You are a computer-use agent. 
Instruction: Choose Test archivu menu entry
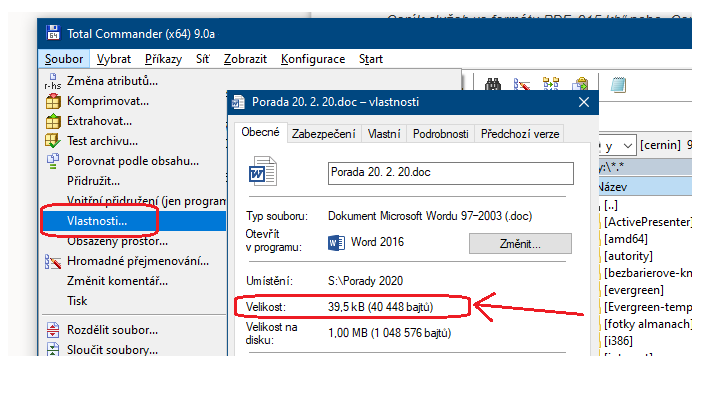102,141
